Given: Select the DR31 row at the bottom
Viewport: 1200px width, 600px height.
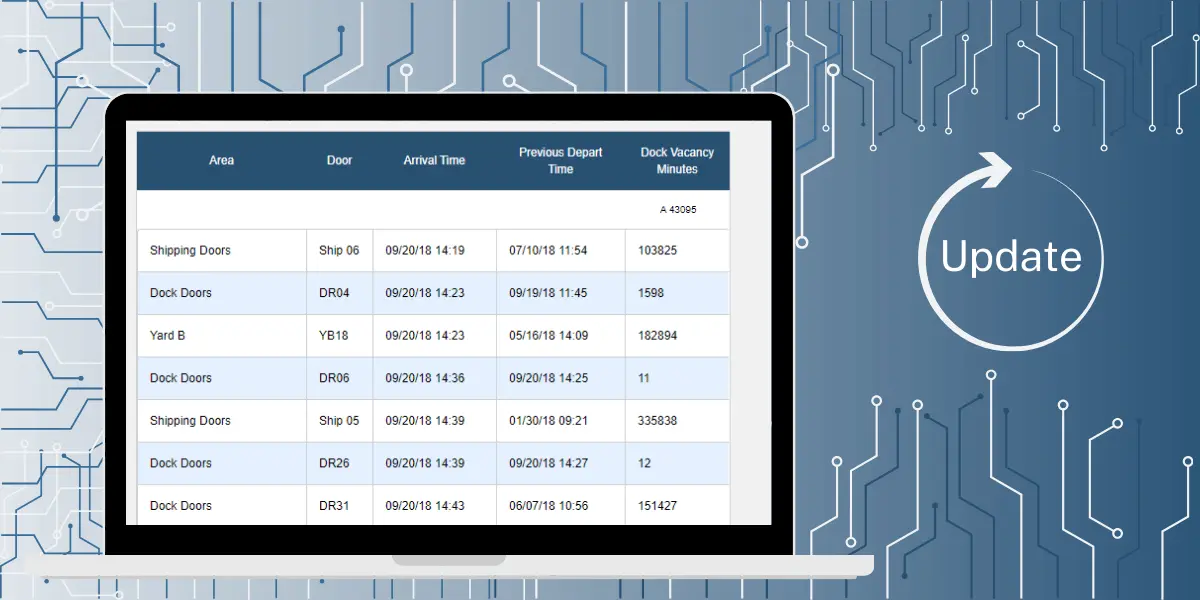Looking at the screenshot, I should [x=339, y=506].
